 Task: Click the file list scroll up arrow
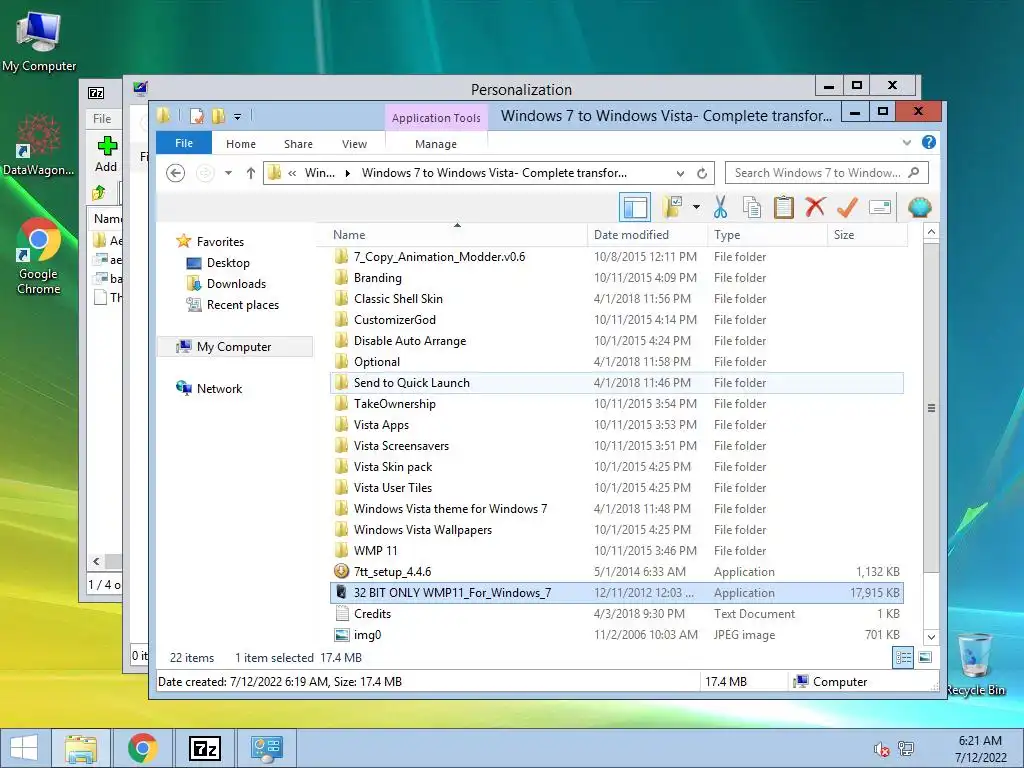tap(931, 232)
